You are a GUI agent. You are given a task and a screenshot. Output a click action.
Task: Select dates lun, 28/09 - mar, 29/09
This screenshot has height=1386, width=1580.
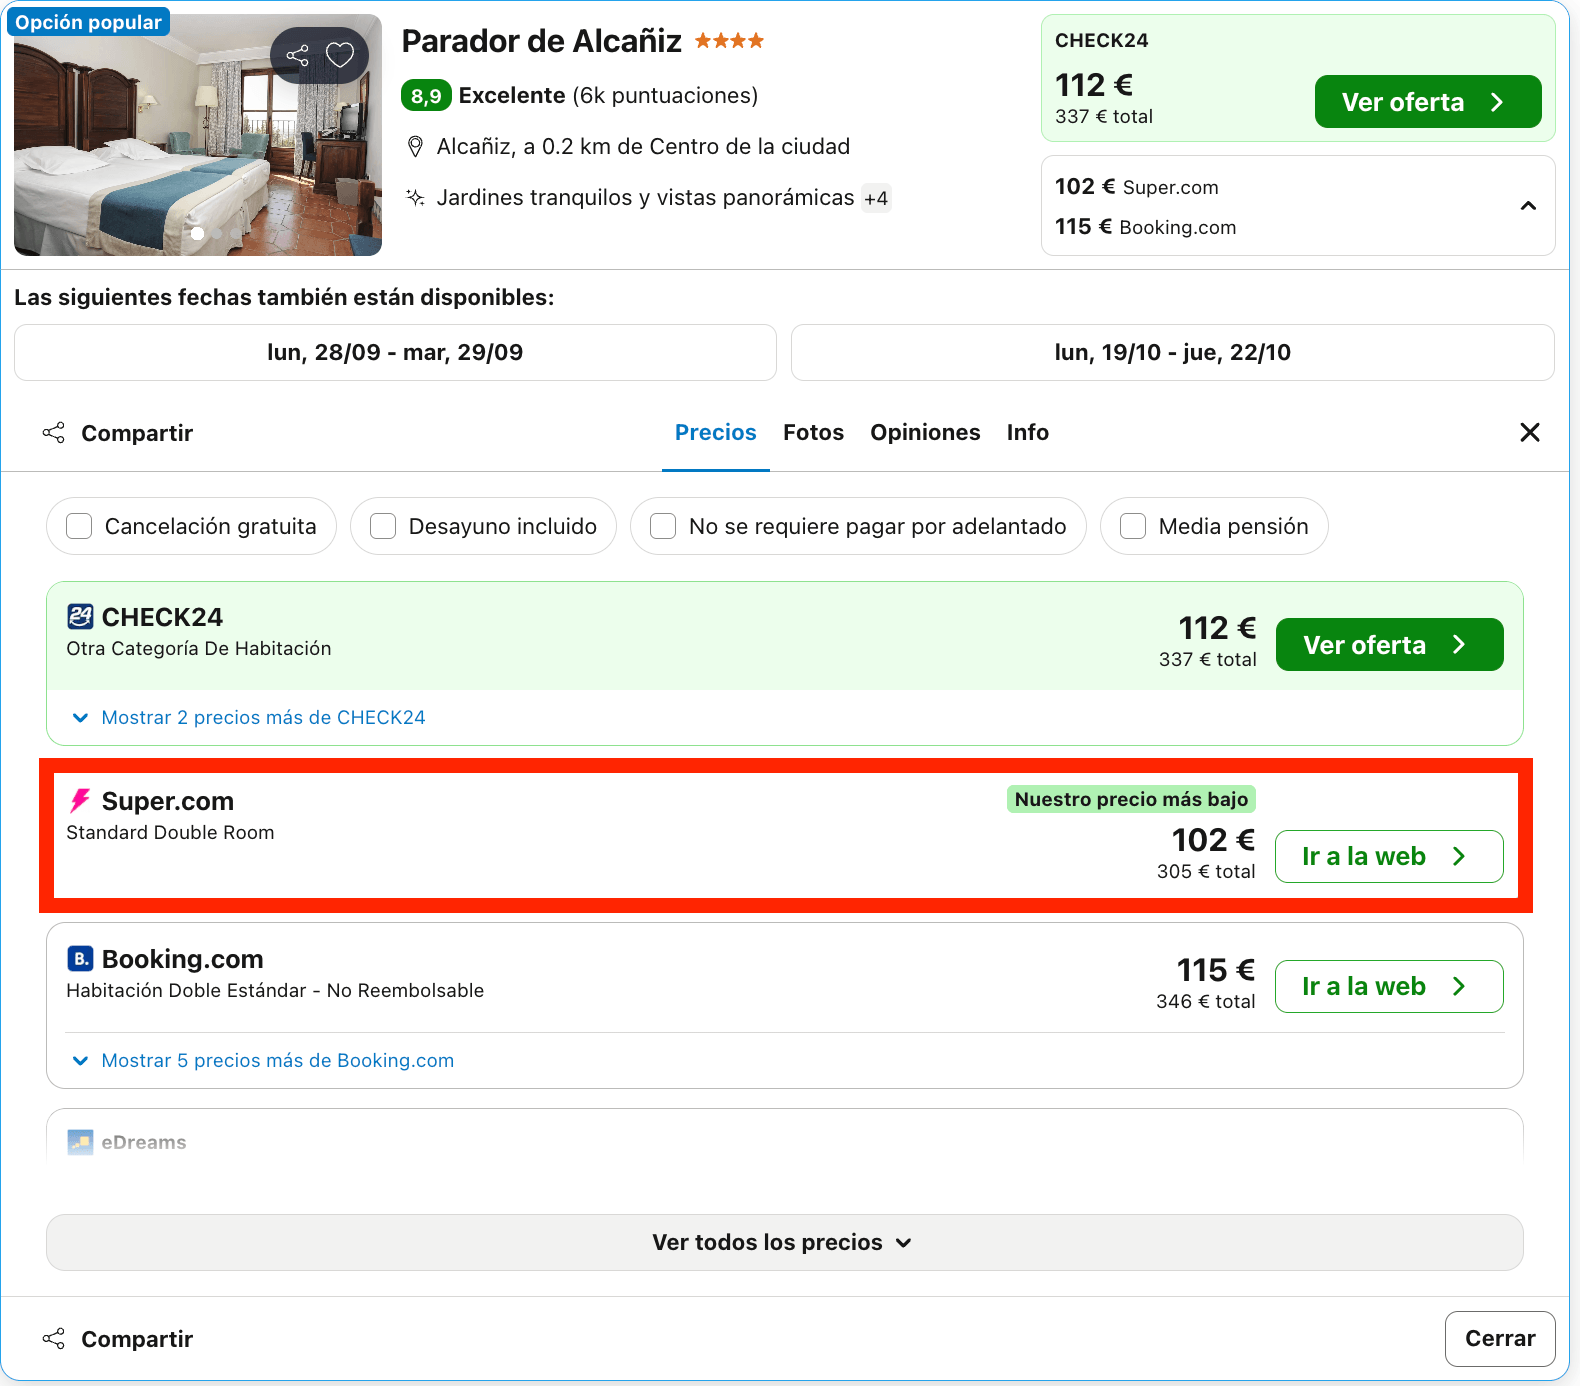(x=395, y=352)
